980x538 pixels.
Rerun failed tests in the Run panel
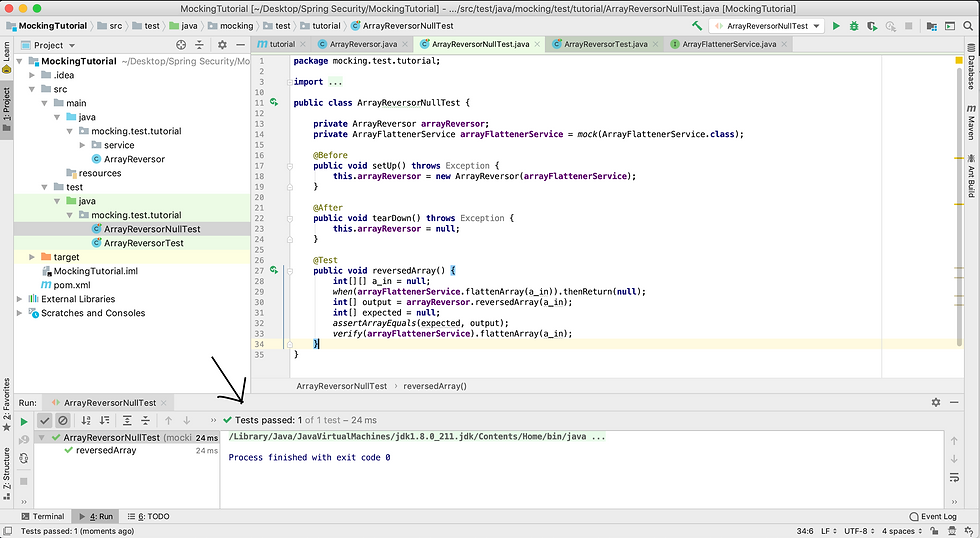point(24,440)
